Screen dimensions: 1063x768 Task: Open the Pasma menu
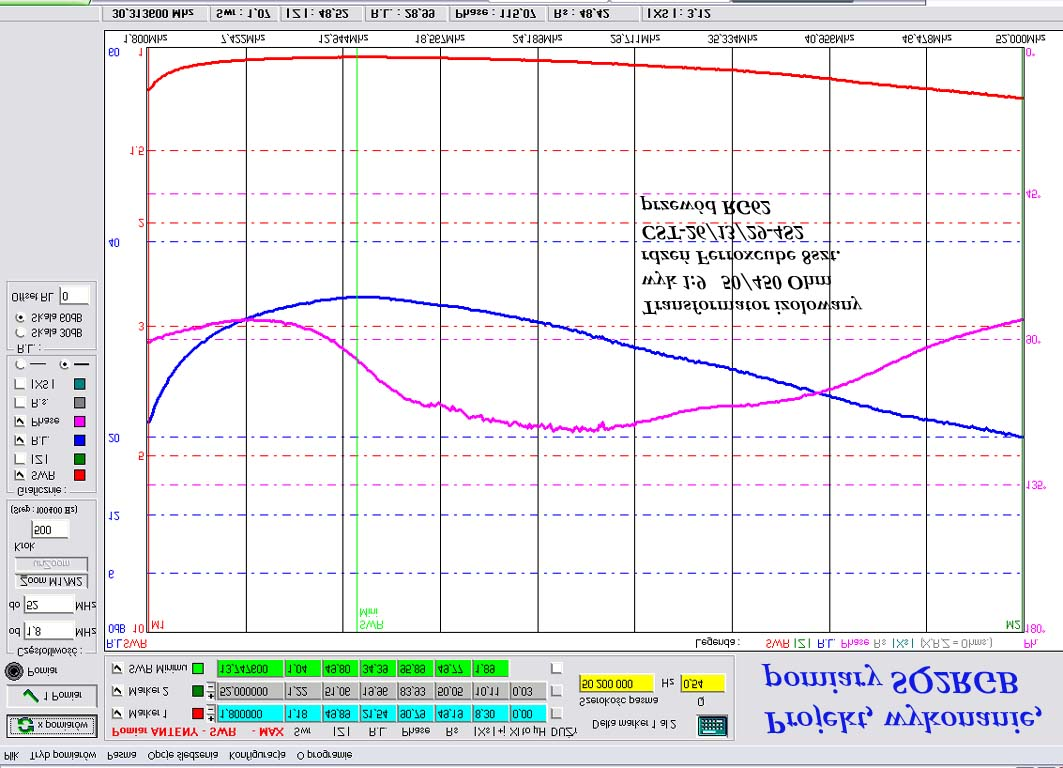pyautogui.click(x=122, y=754)
